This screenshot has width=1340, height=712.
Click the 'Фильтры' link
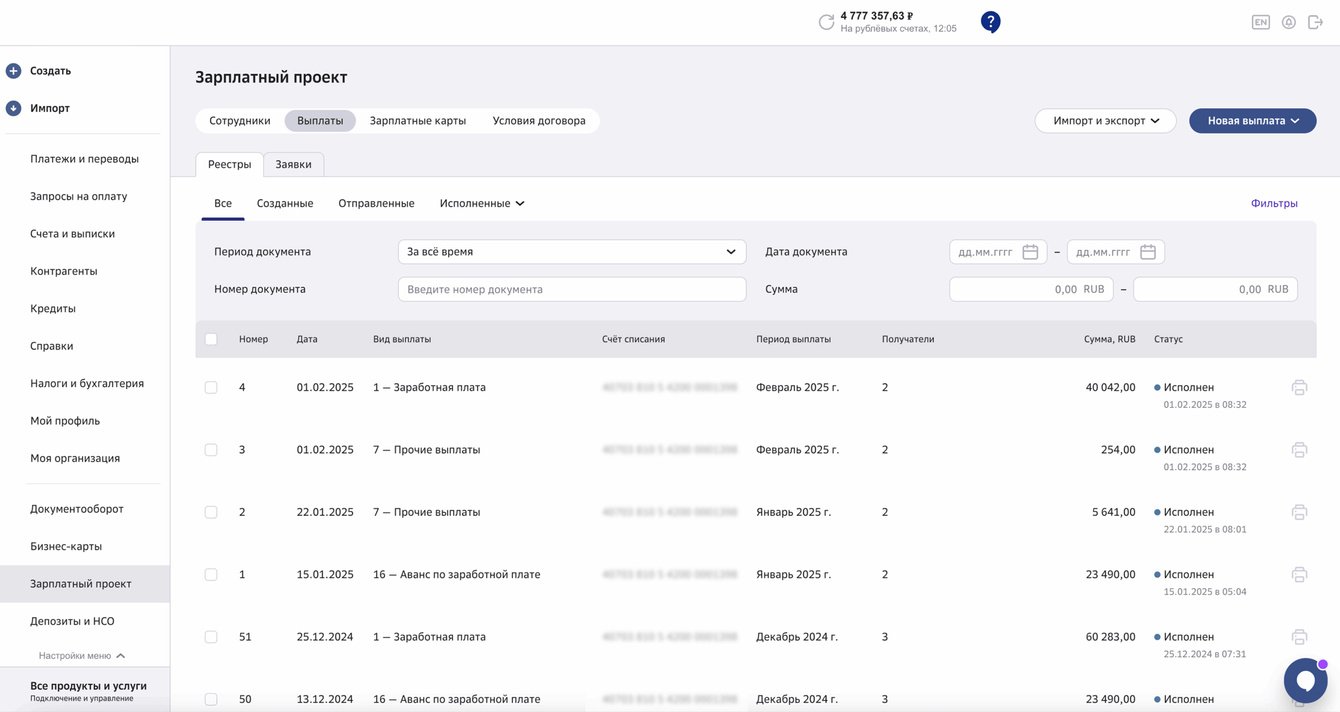pos(1273,203)
